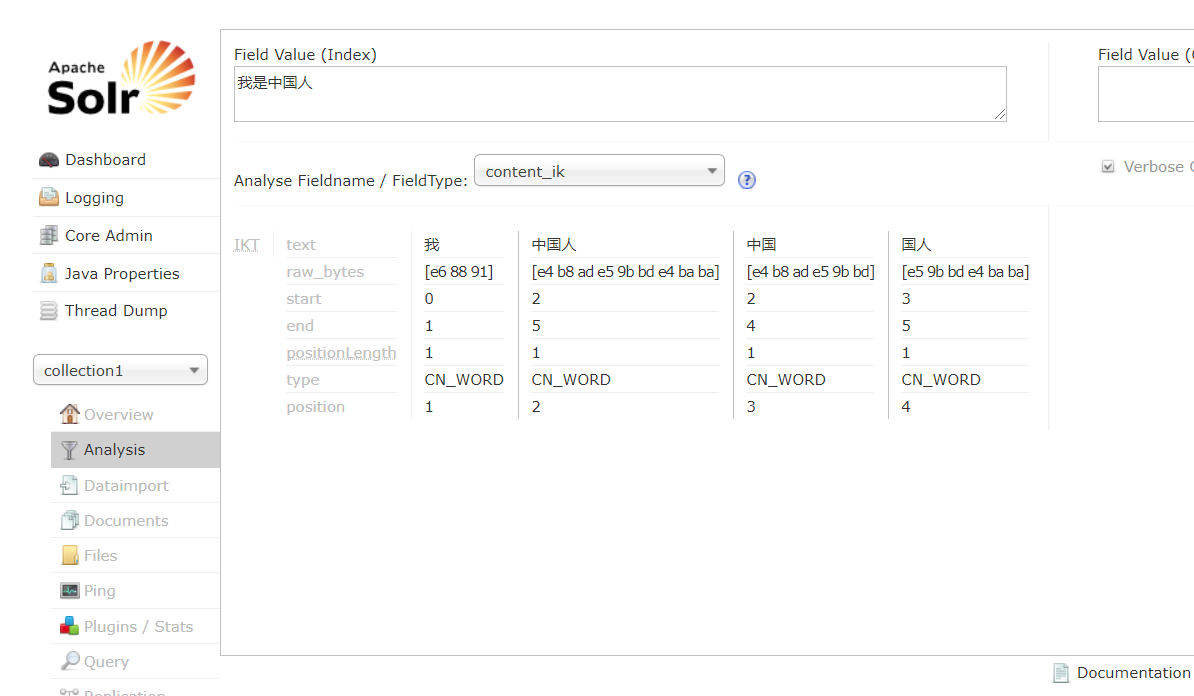Click the Field Value (Index) text area

point(620,94)
